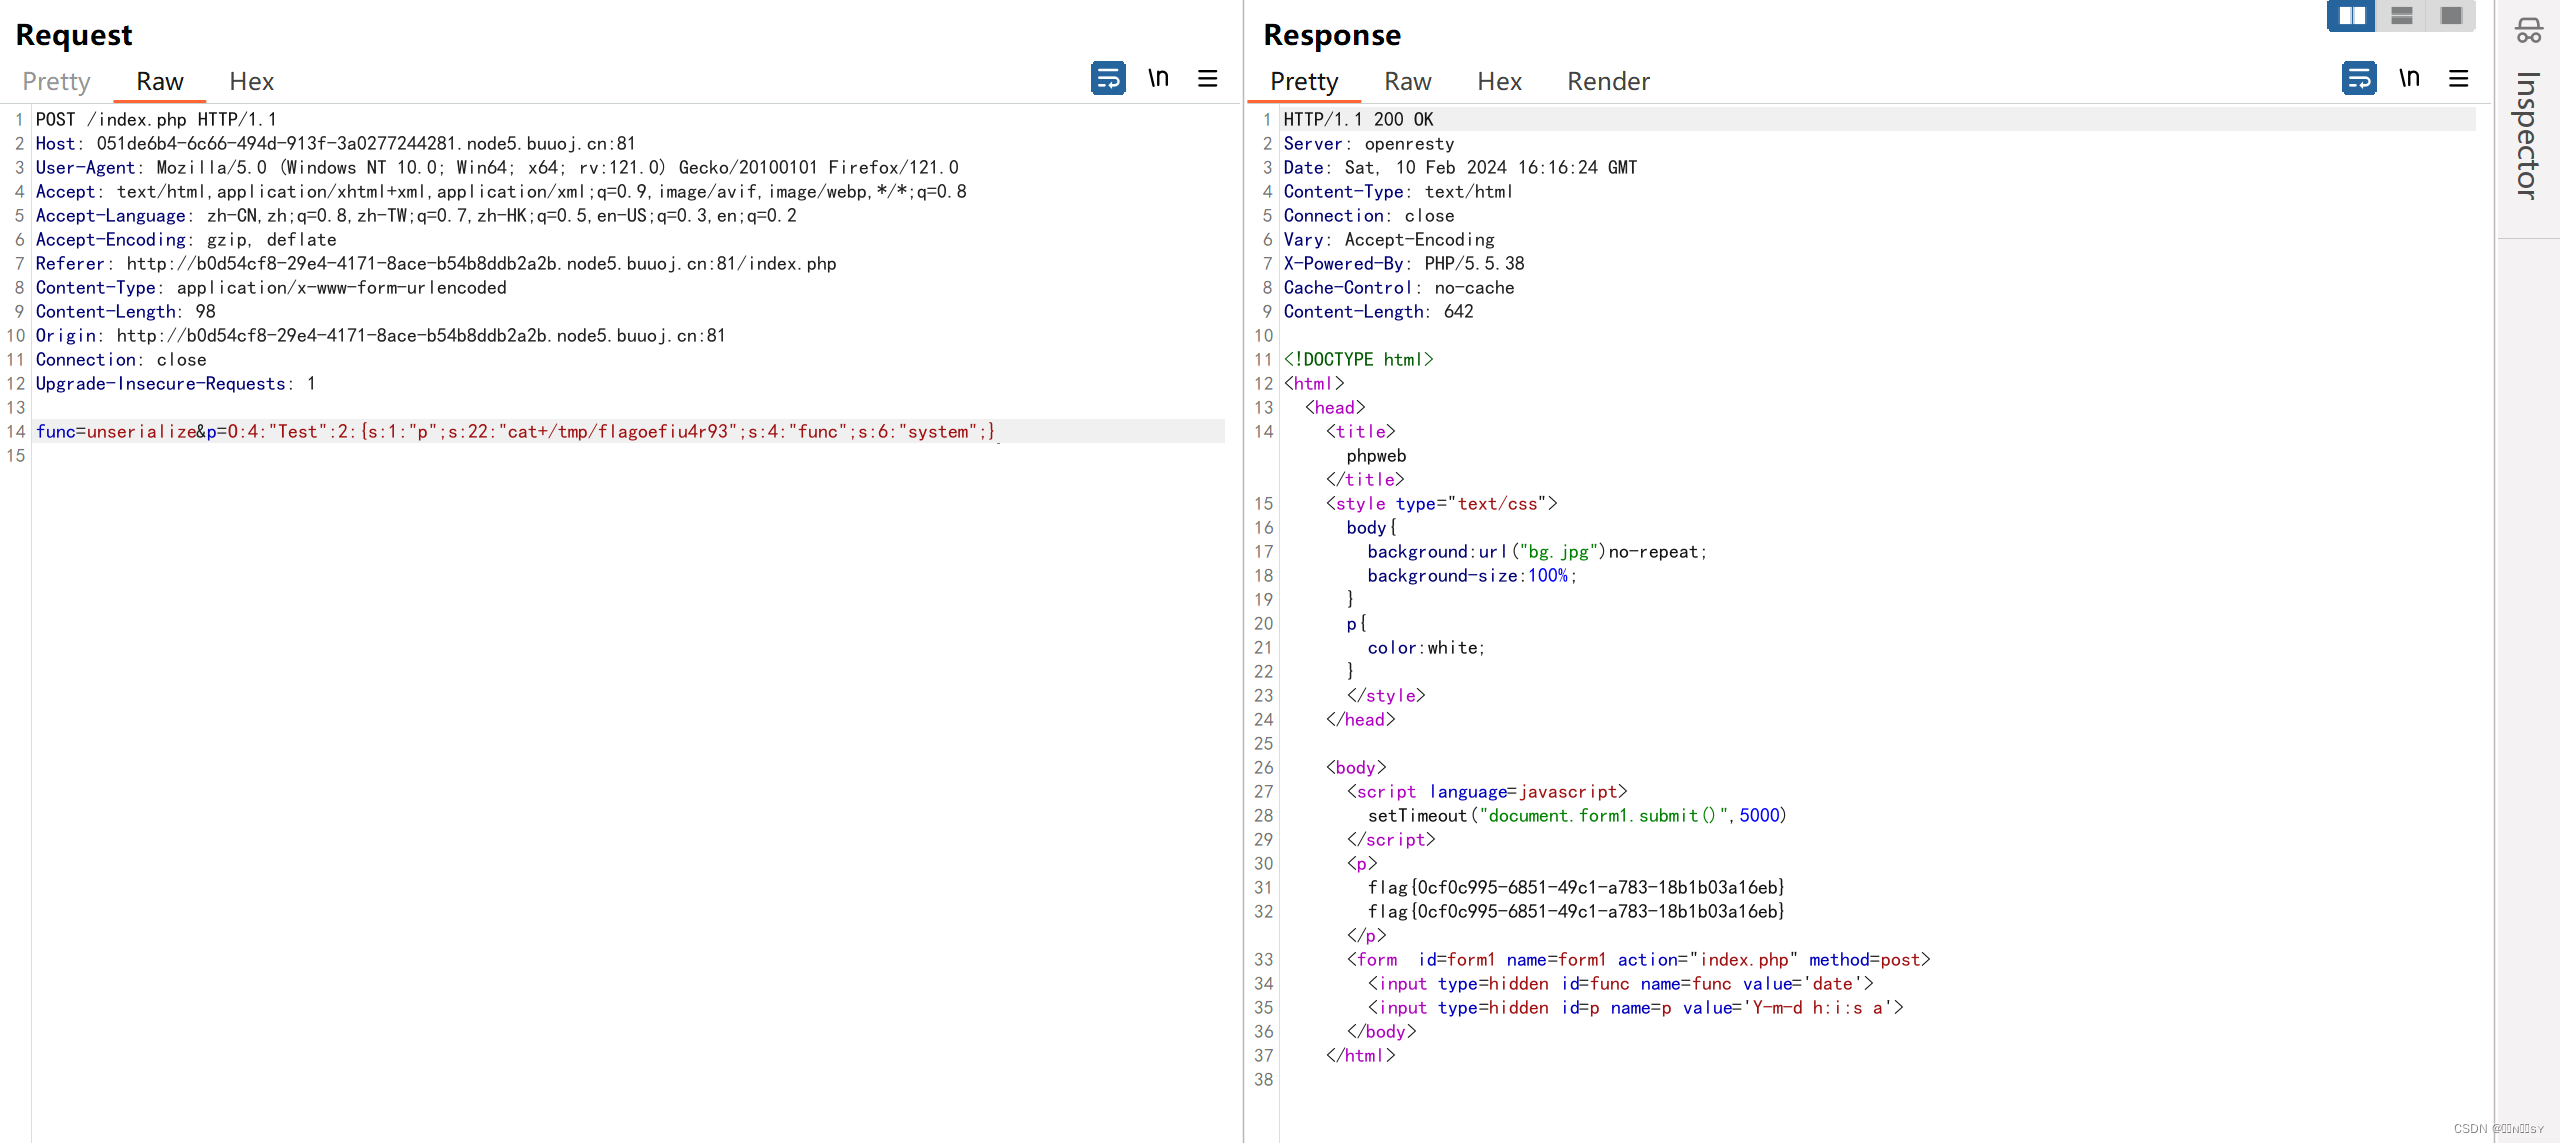Open the Response Hex tab

pos(1499,81)
